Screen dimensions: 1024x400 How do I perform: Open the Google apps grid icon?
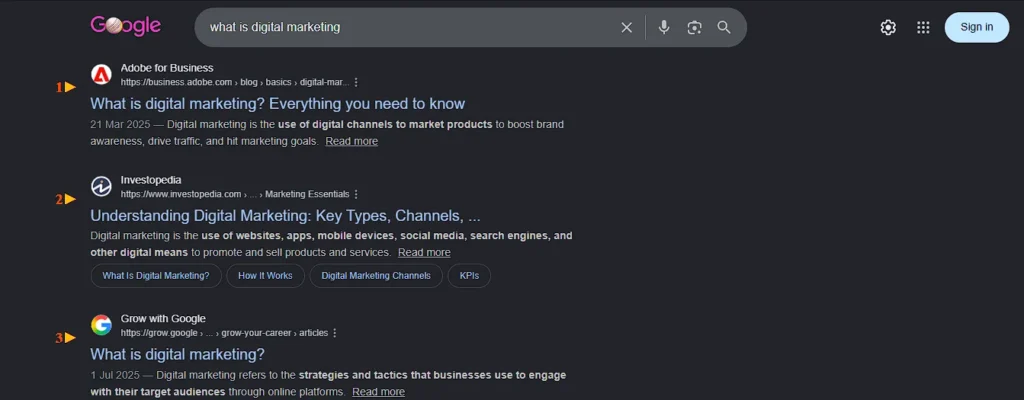point(923,27)
